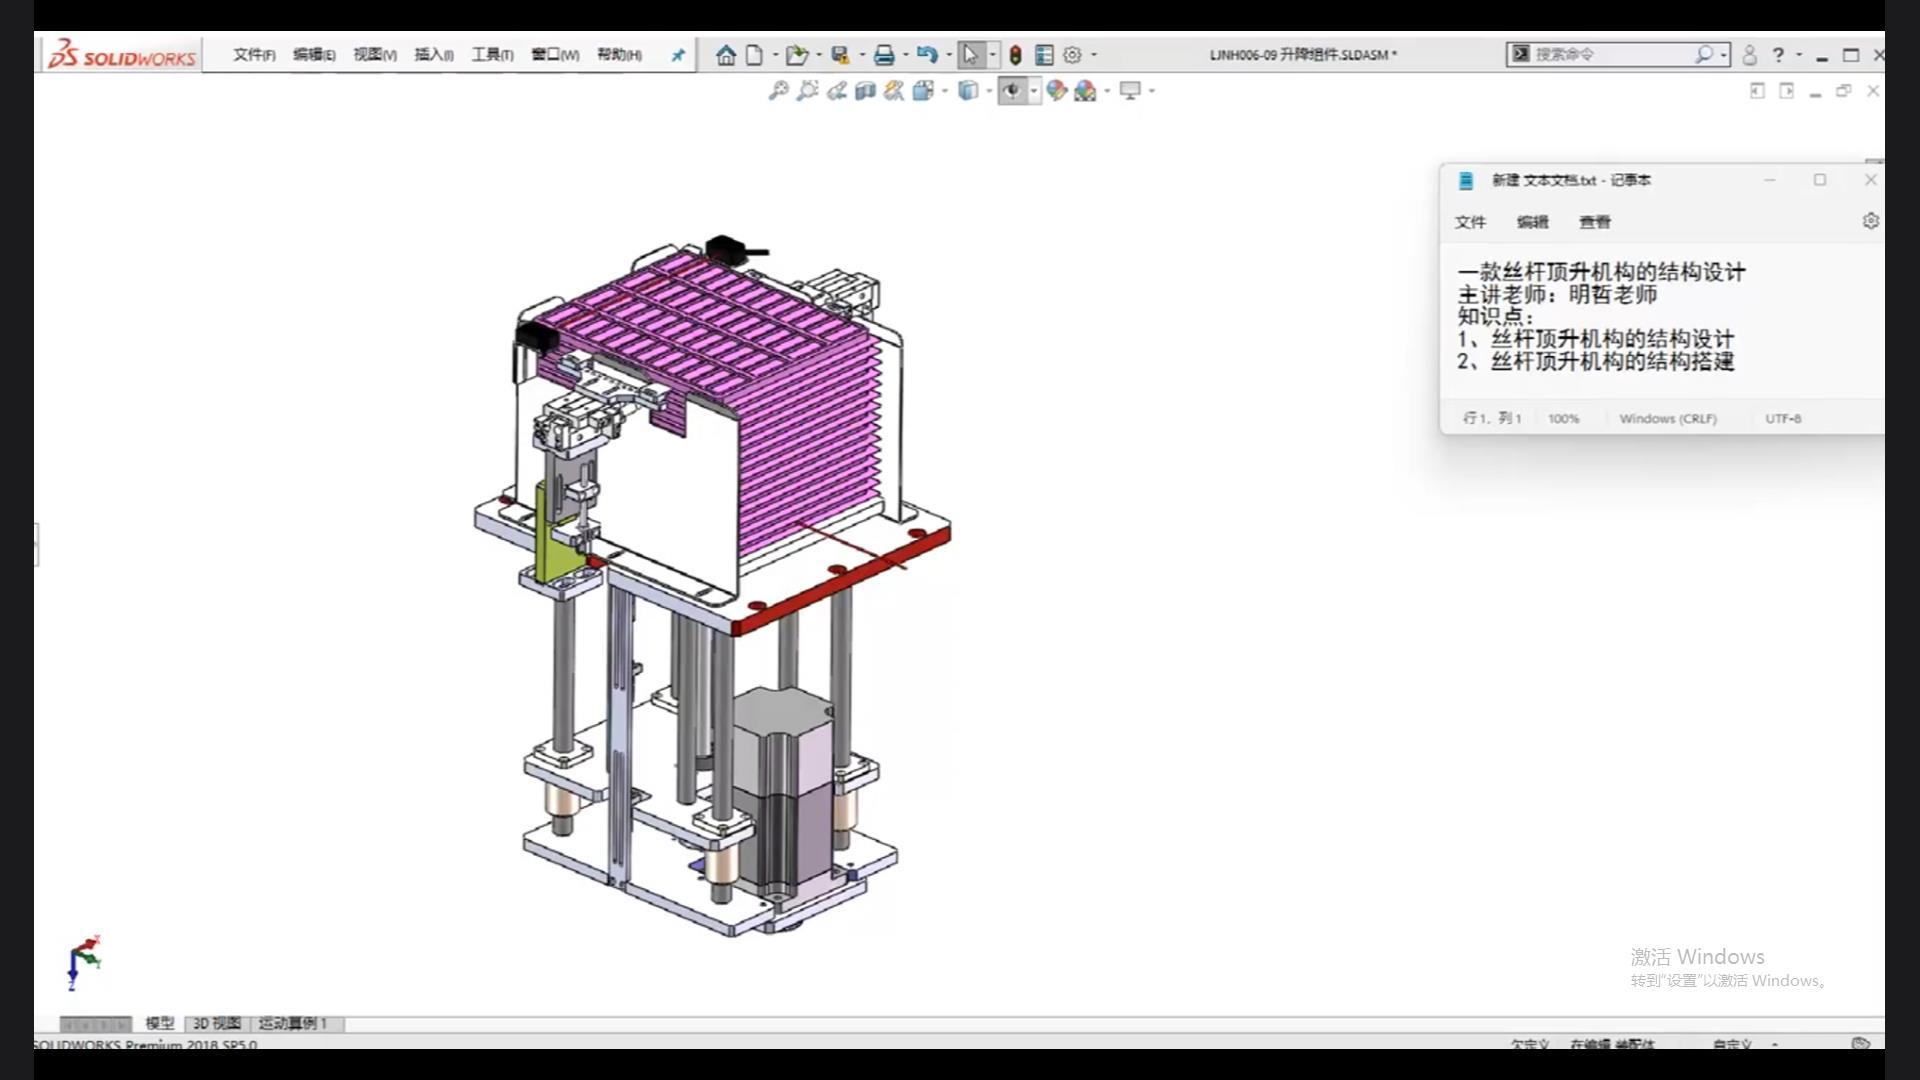The height and width of the screenshot is (1080, 1920).
Task: Click the View Settings monitor icon
Action: 1130,91
